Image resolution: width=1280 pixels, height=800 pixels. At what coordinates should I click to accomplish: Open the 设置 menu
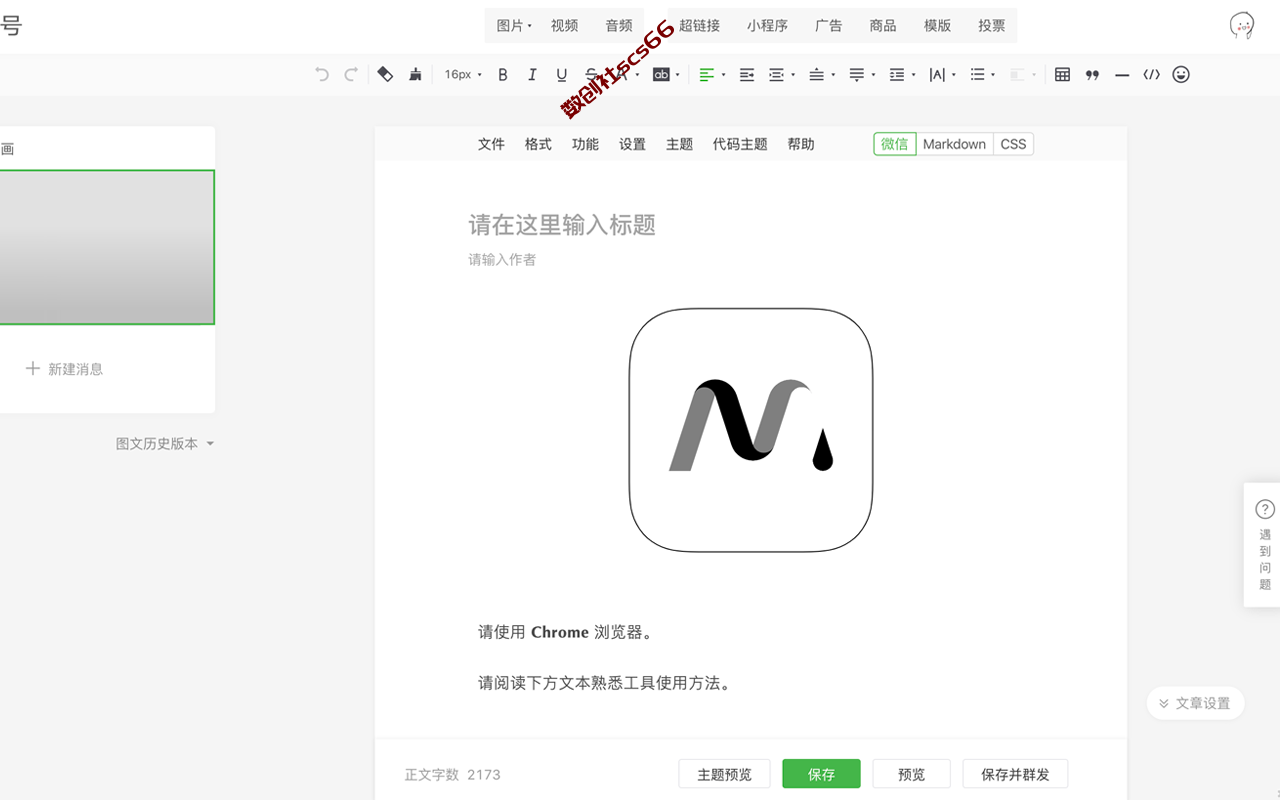(632, 144)
